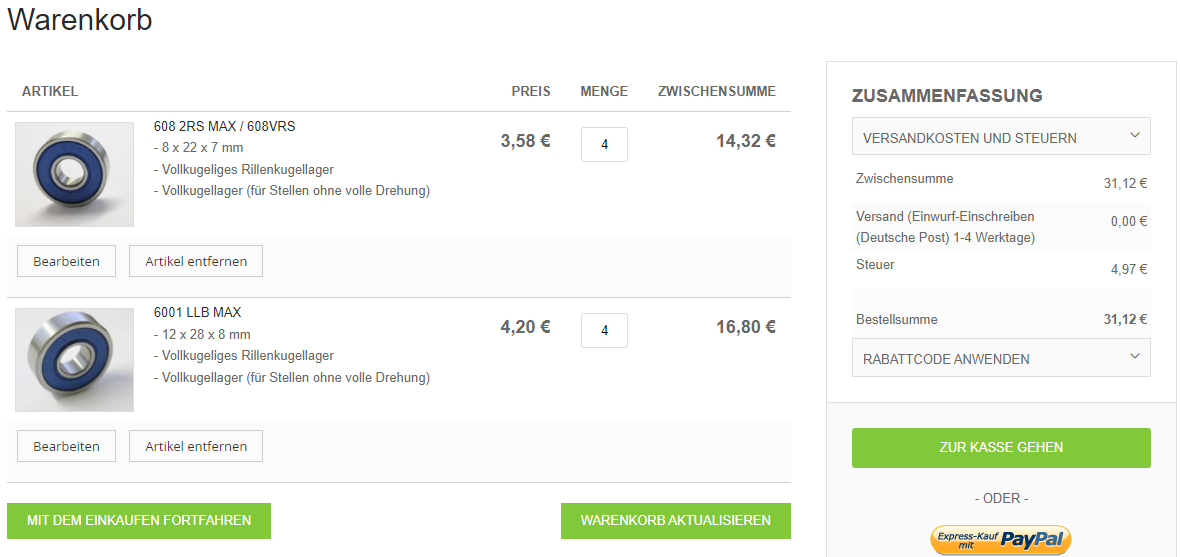
Task: Expand Versandkosten und Steuern section
Action: (x=969, y=137)
